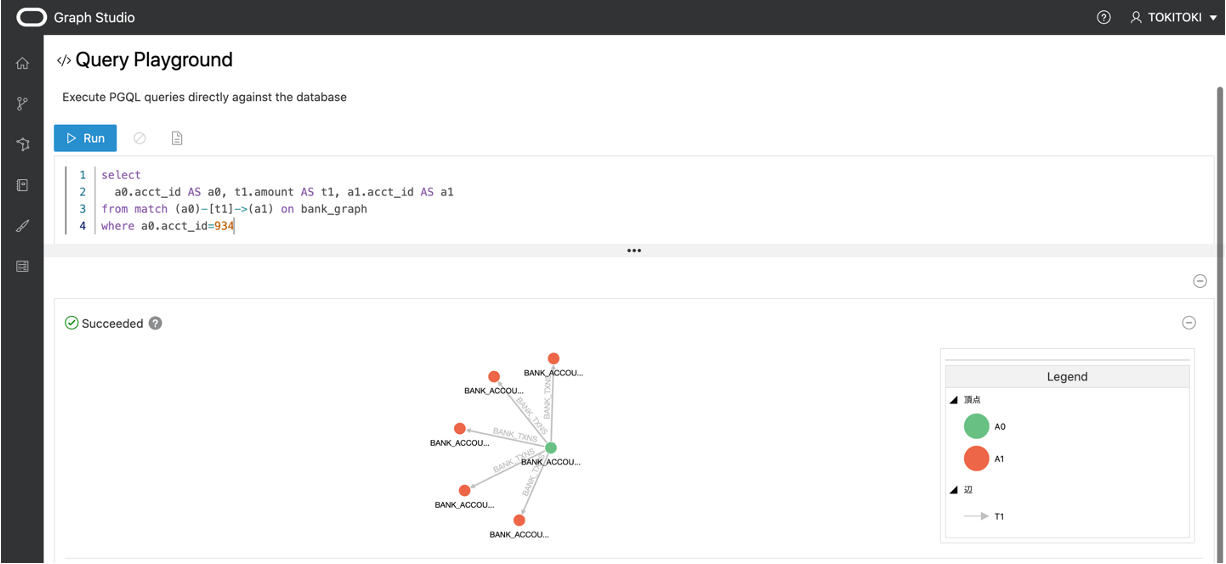Viewport: 1226px width, 564px height.
Task: Click the green center vertex in the graph
Action: [551, 448]
